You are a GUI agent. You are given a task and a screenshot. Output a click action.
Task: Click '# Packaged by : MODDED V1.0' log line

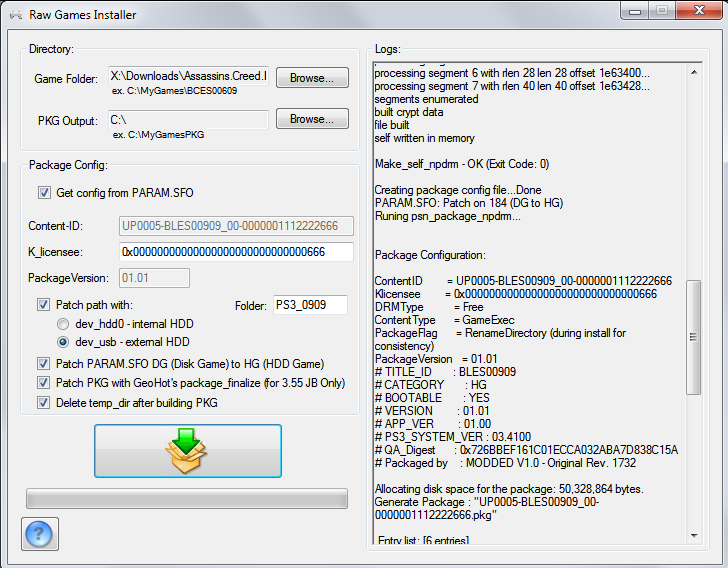pyautogui.click(x=505, y=463)
